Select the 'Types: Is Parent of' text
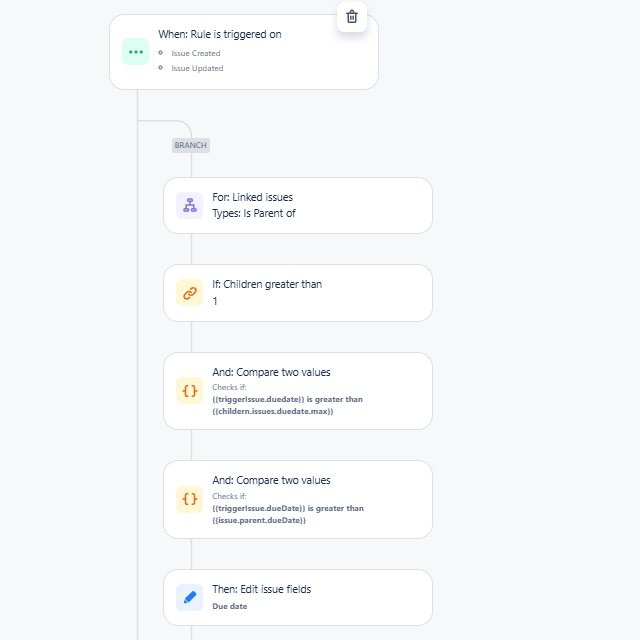This screenshot has height=640, width=640. point(253,213)
